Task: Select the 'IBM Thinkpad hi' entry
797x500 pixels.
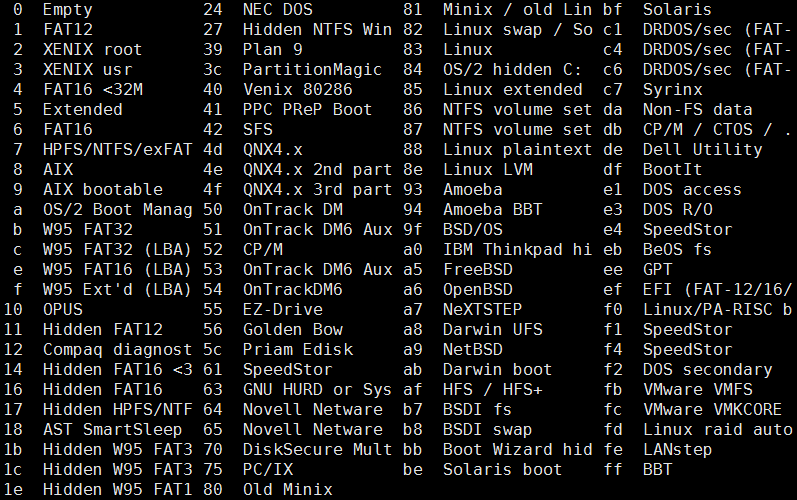Action: tap(517, 249)
